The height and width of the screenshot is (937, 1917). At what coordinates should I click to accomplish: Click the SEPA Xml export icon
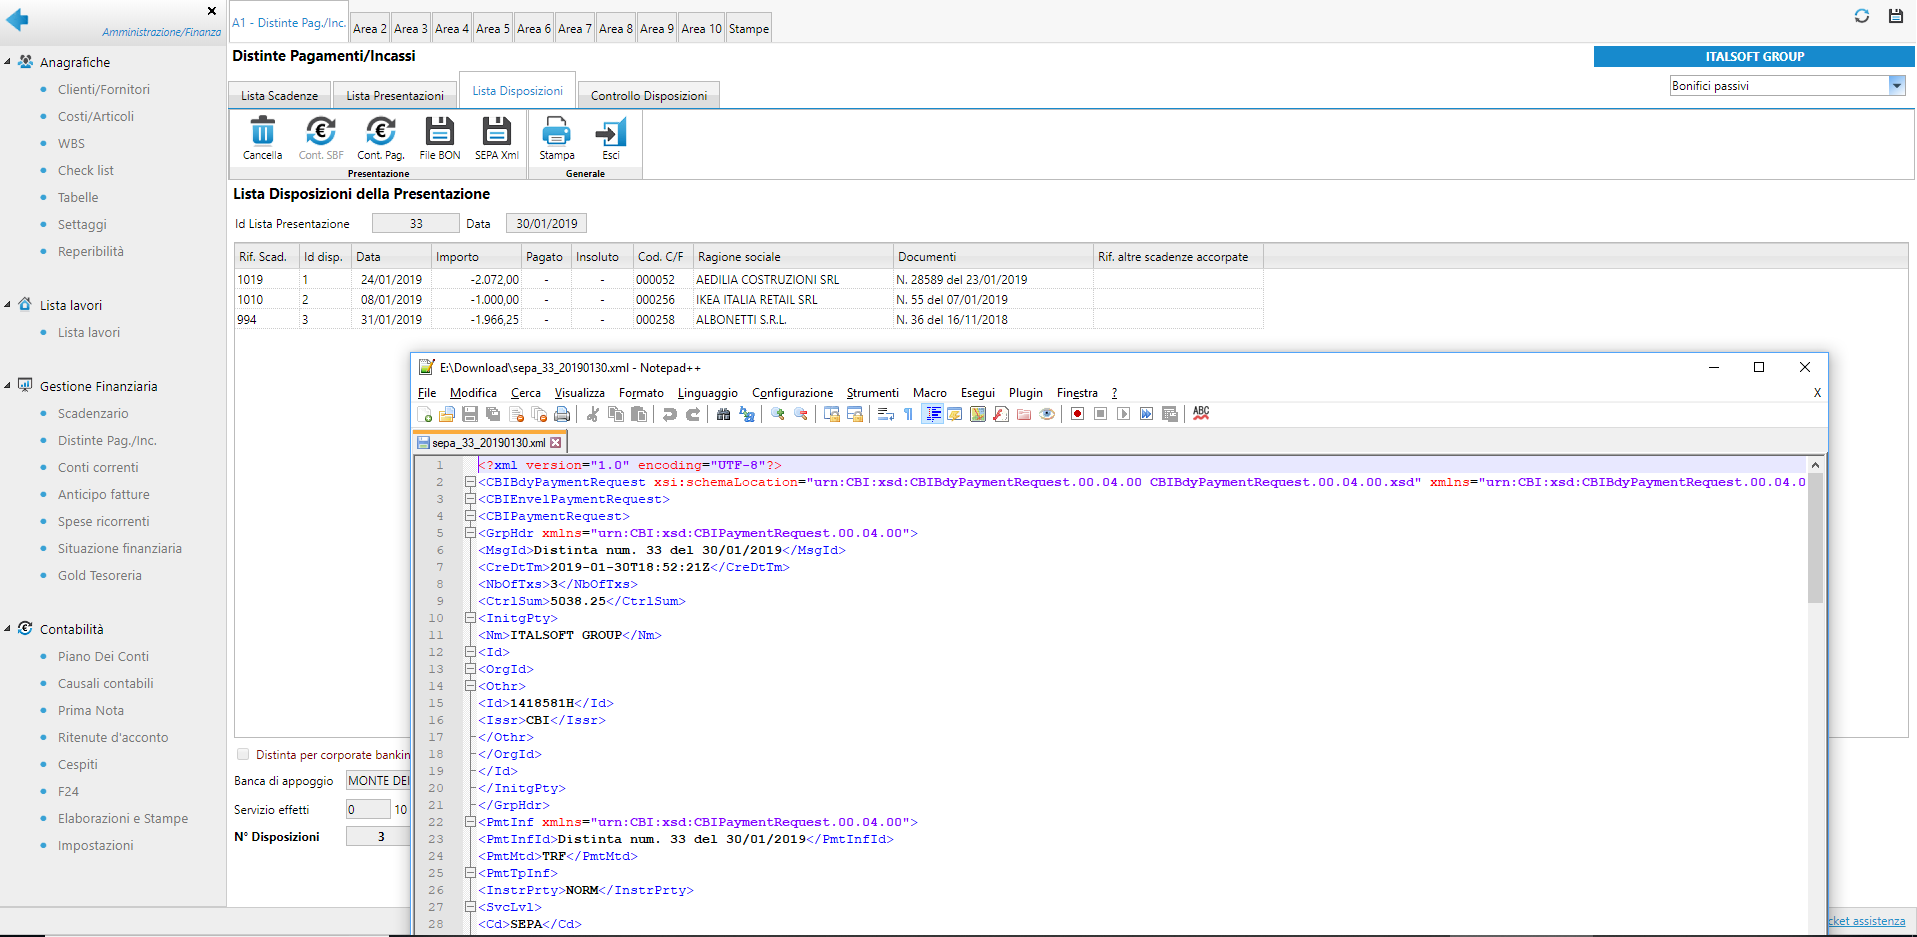(496, 133)
